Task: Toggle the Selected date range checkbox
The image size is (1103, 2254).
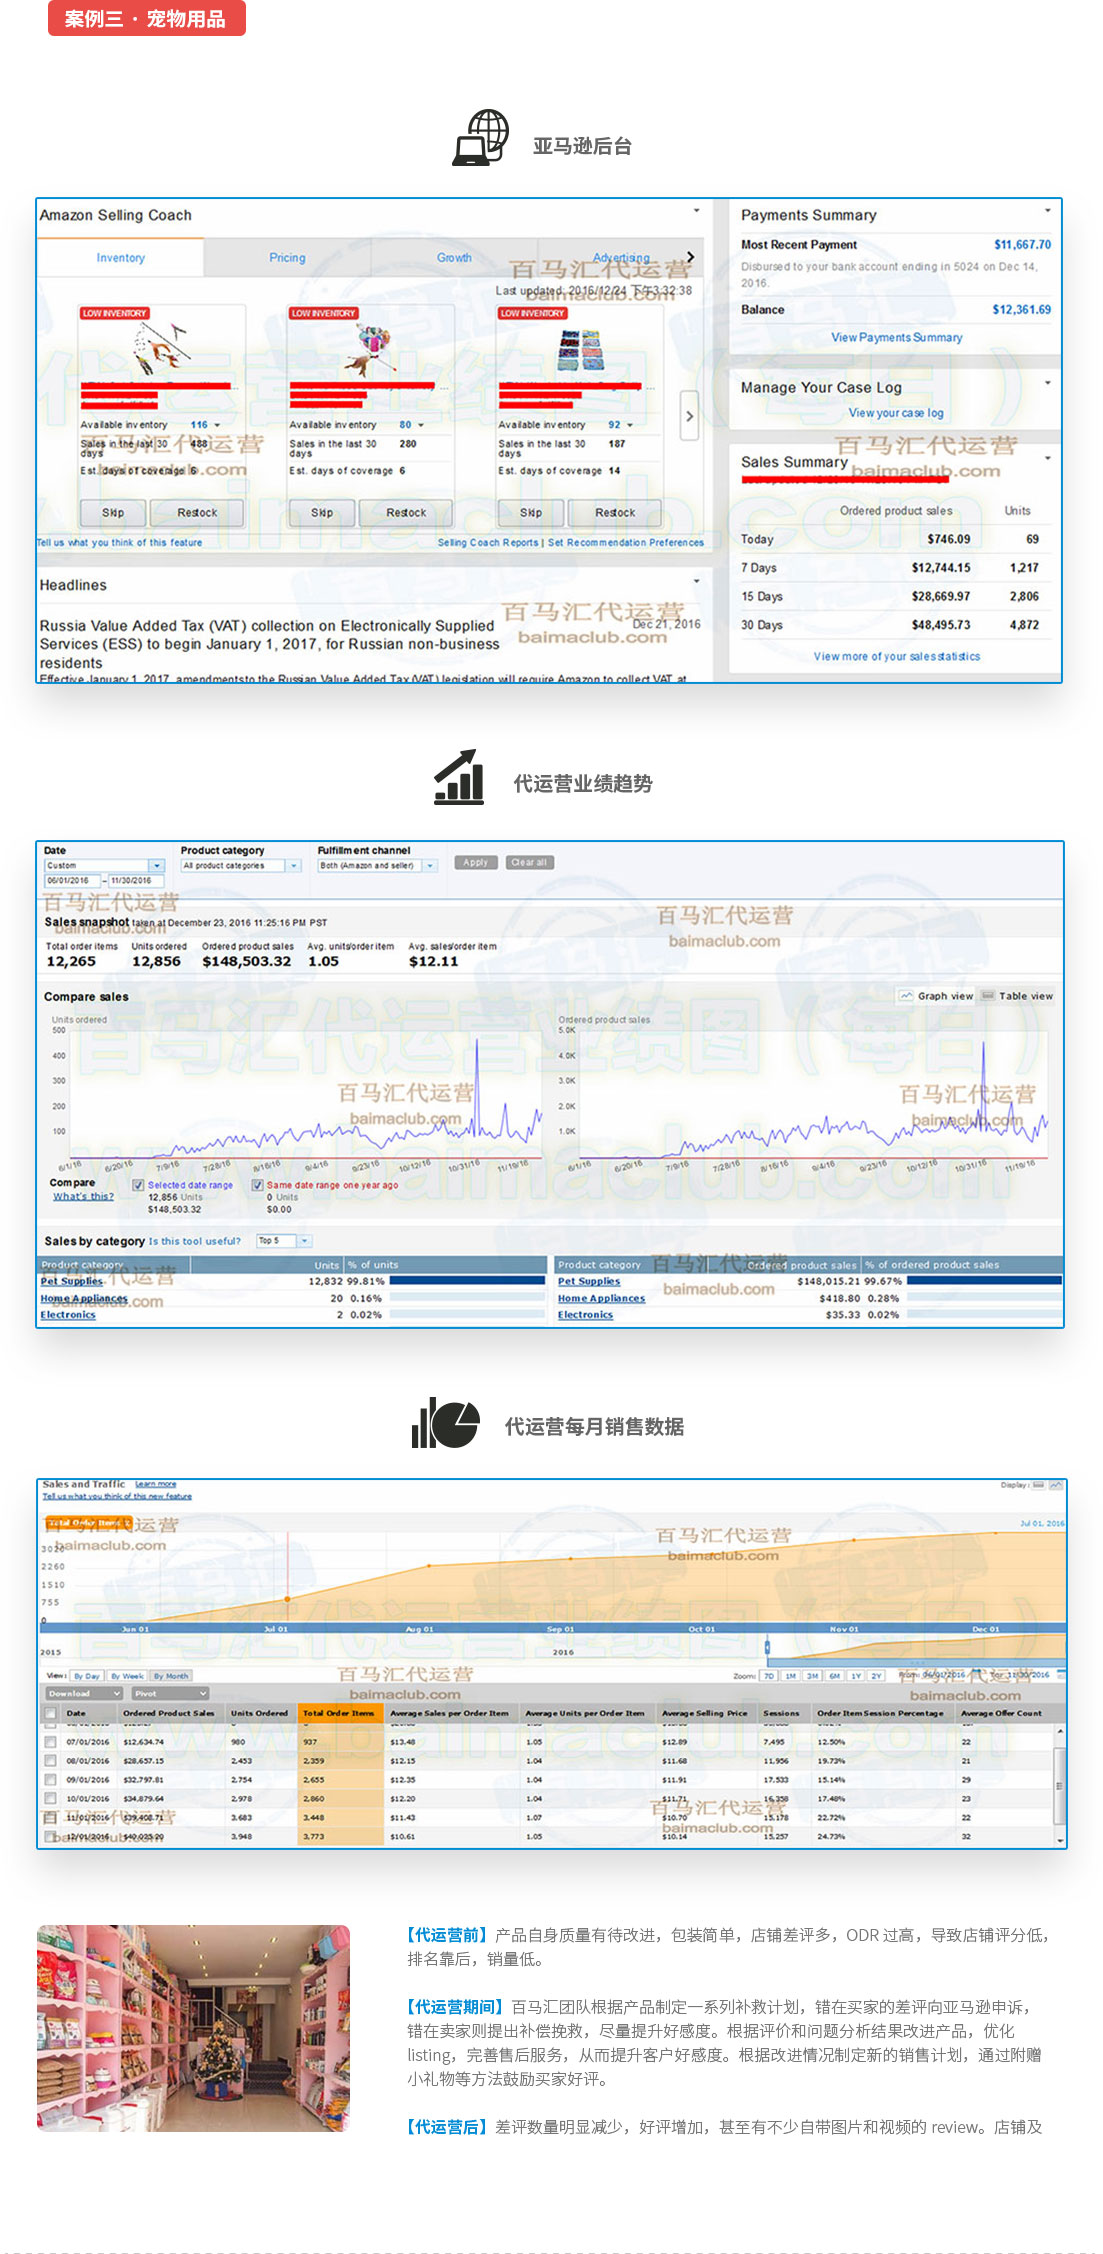Action: [139, 1185]
